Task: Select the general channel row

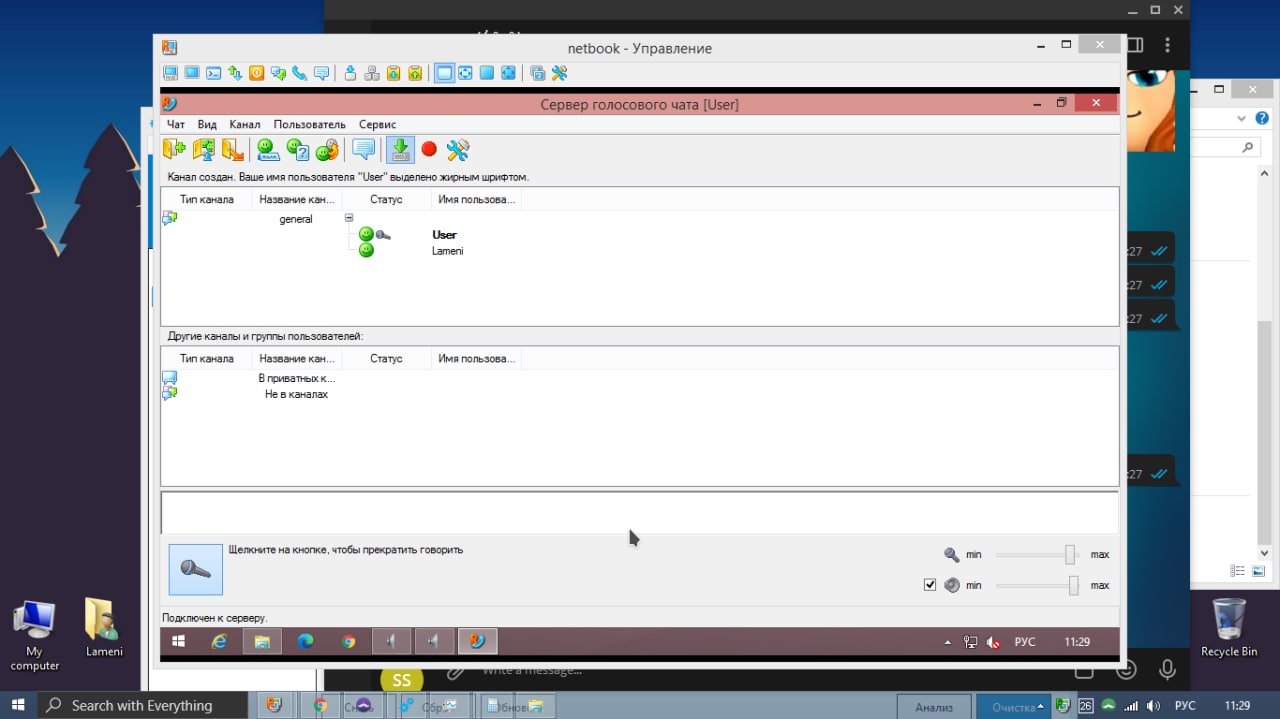Action: click(x=296, y=219)
